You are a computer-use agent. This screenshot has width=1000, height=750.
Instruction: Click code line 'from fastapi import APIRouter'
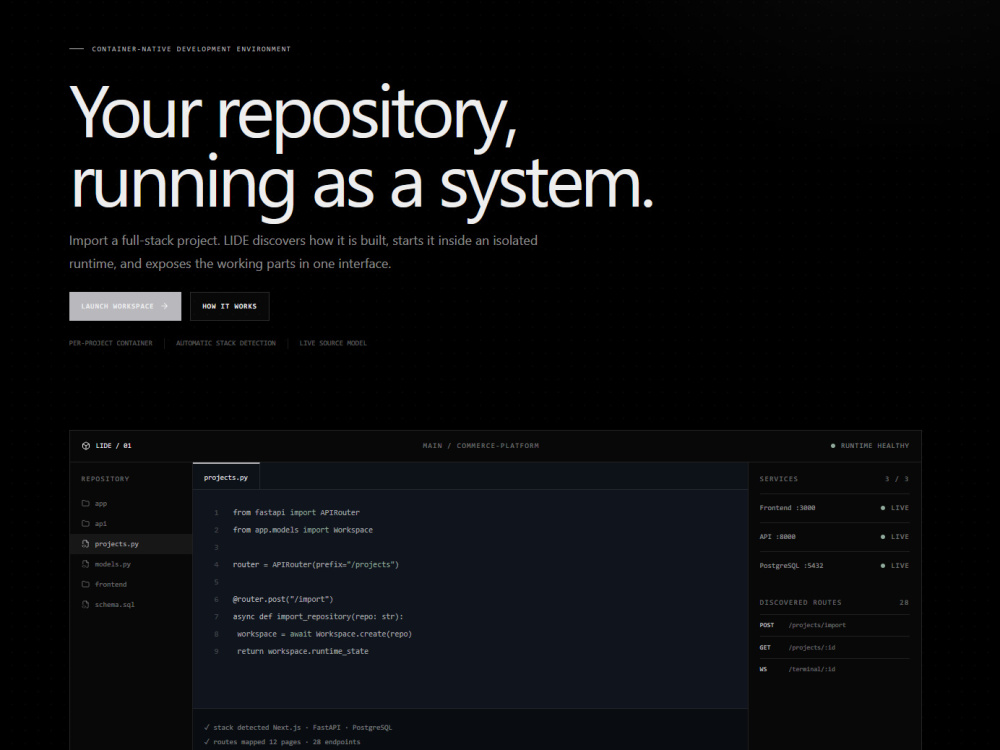pos(296,512)
